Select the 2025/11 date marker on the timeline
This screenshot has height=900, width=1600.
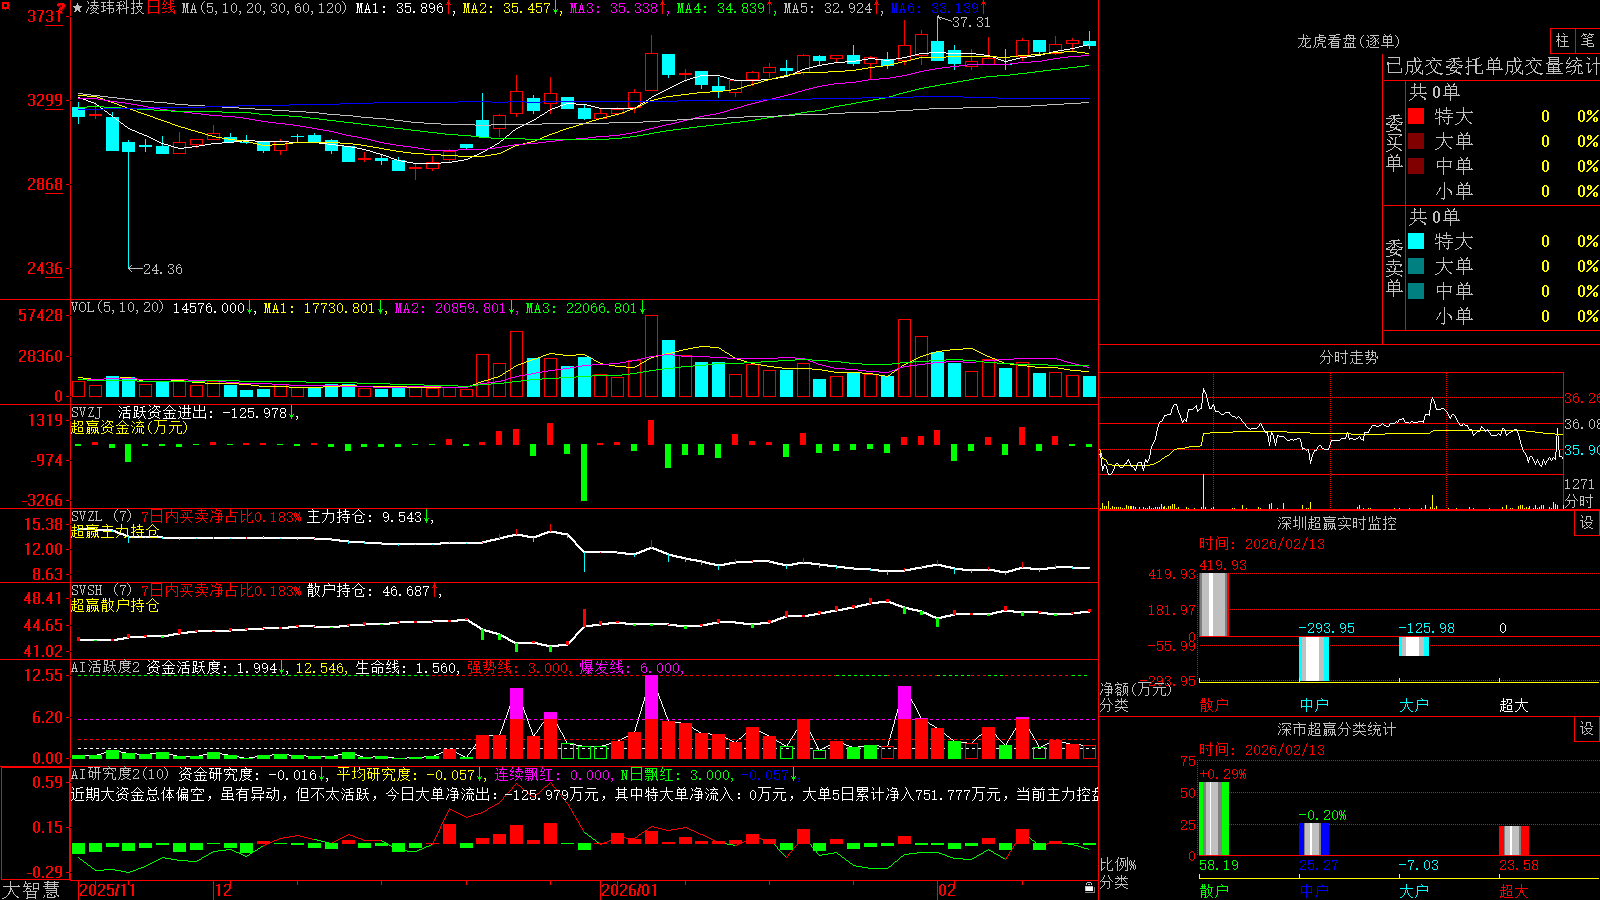click(107, 890)
